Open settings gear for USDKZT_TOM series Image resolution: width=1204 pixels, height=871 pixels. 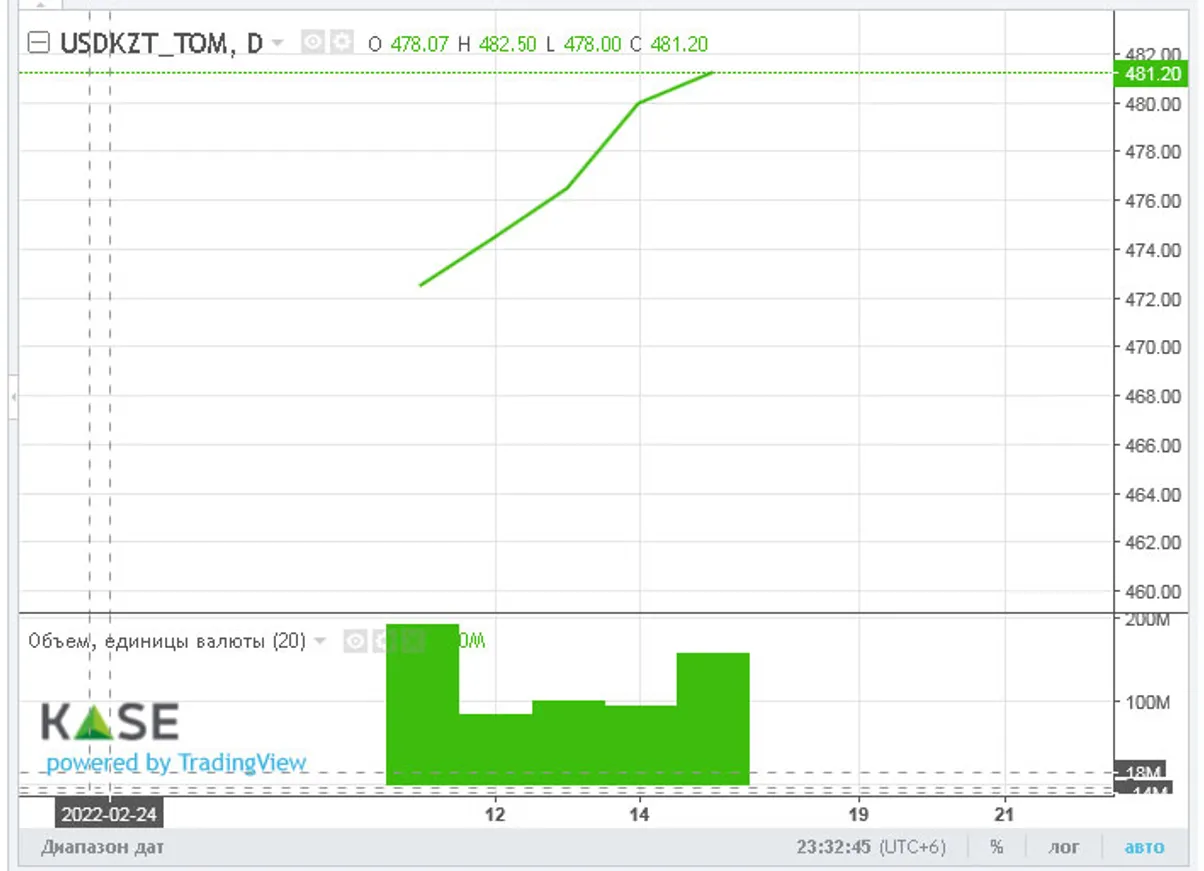(342, 42)
